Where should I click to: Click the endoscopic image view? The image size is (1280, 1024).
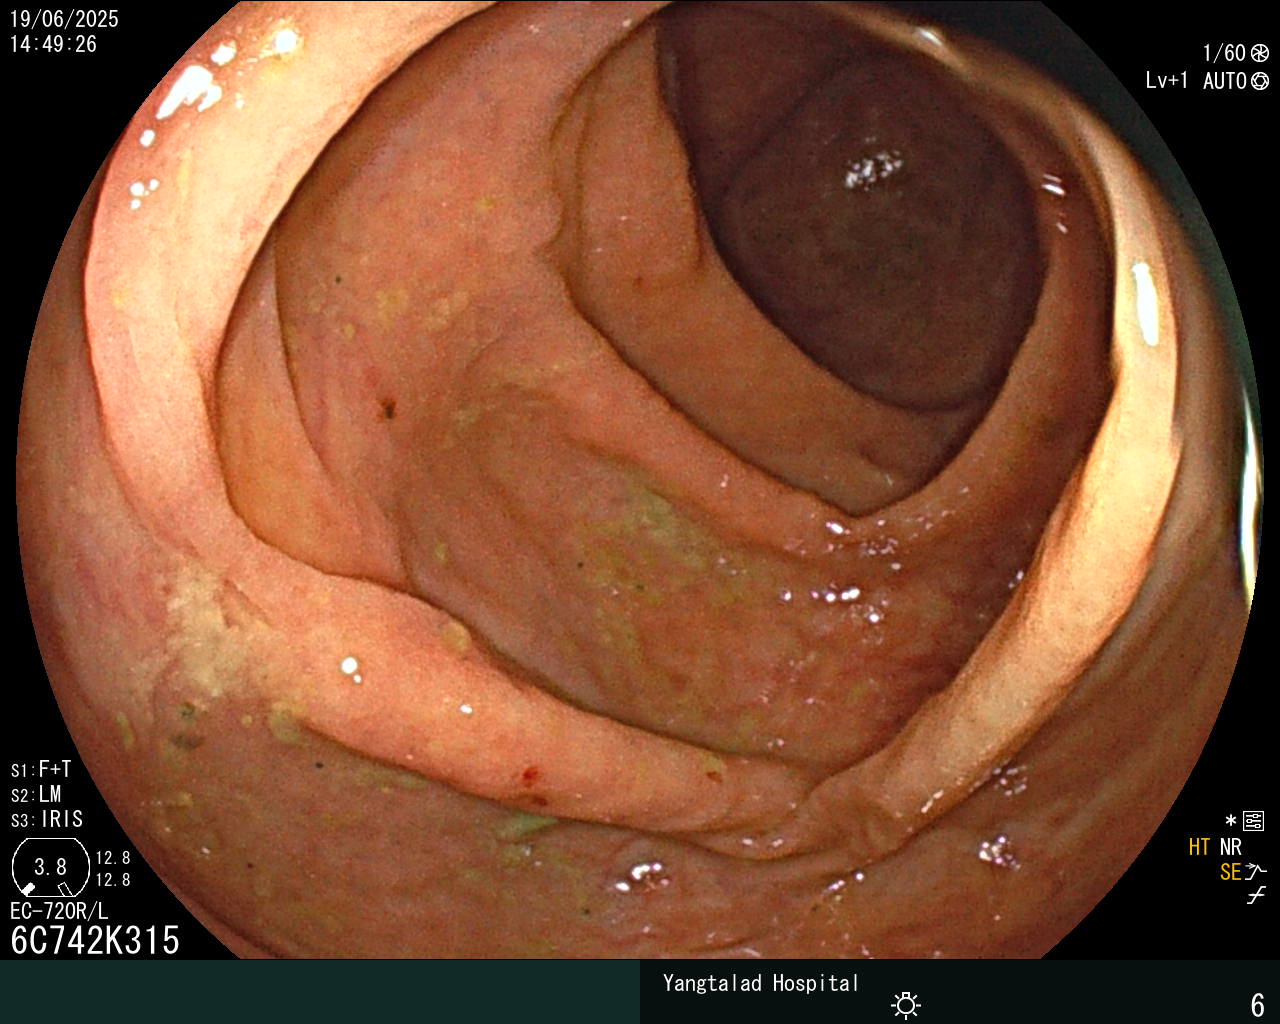tap(640, 480)
